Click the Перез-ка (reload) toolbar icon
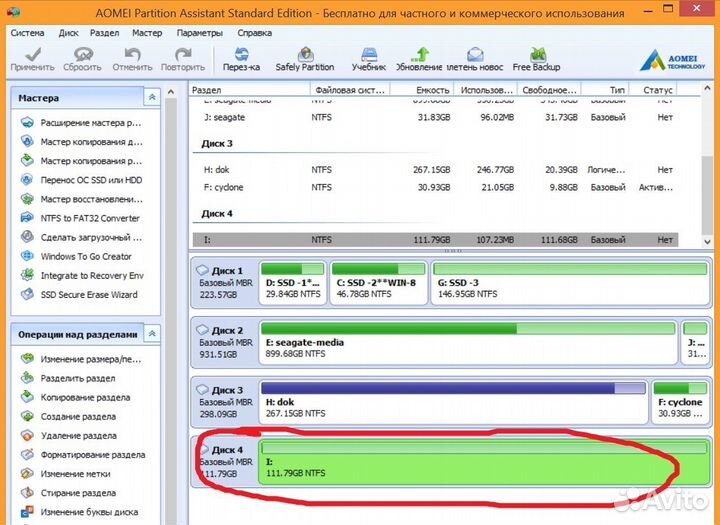 coord(241,54)
